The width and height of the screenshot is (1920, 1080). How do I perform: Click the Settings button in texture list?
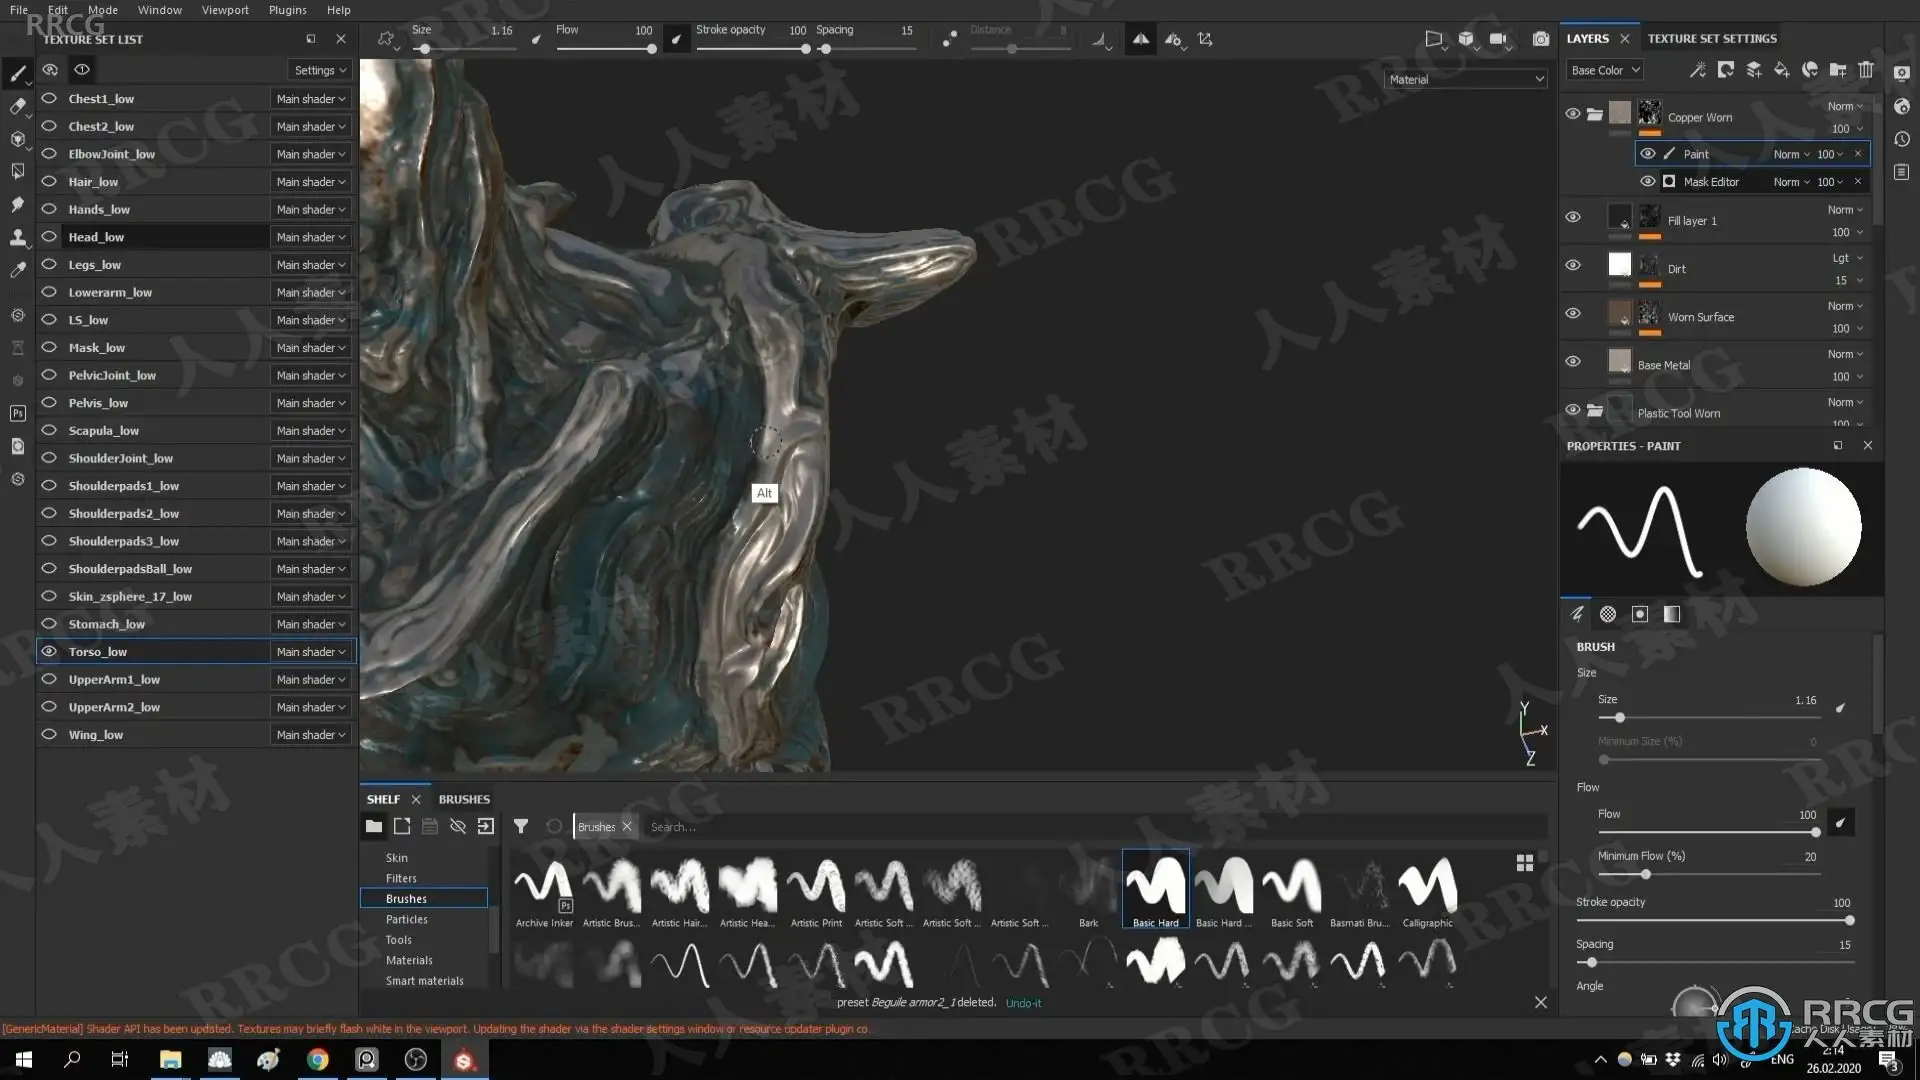click(319, 70)
